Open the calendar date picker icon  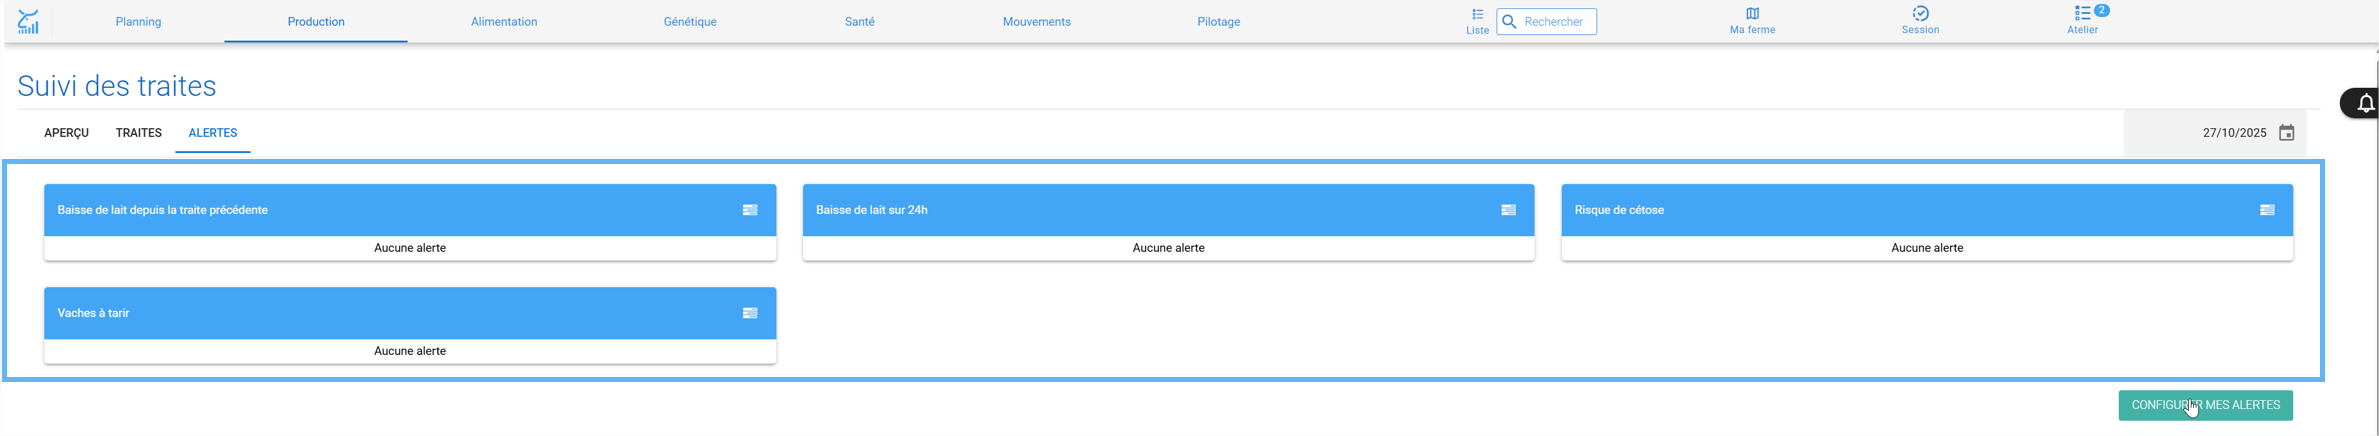click(2286, 133)
